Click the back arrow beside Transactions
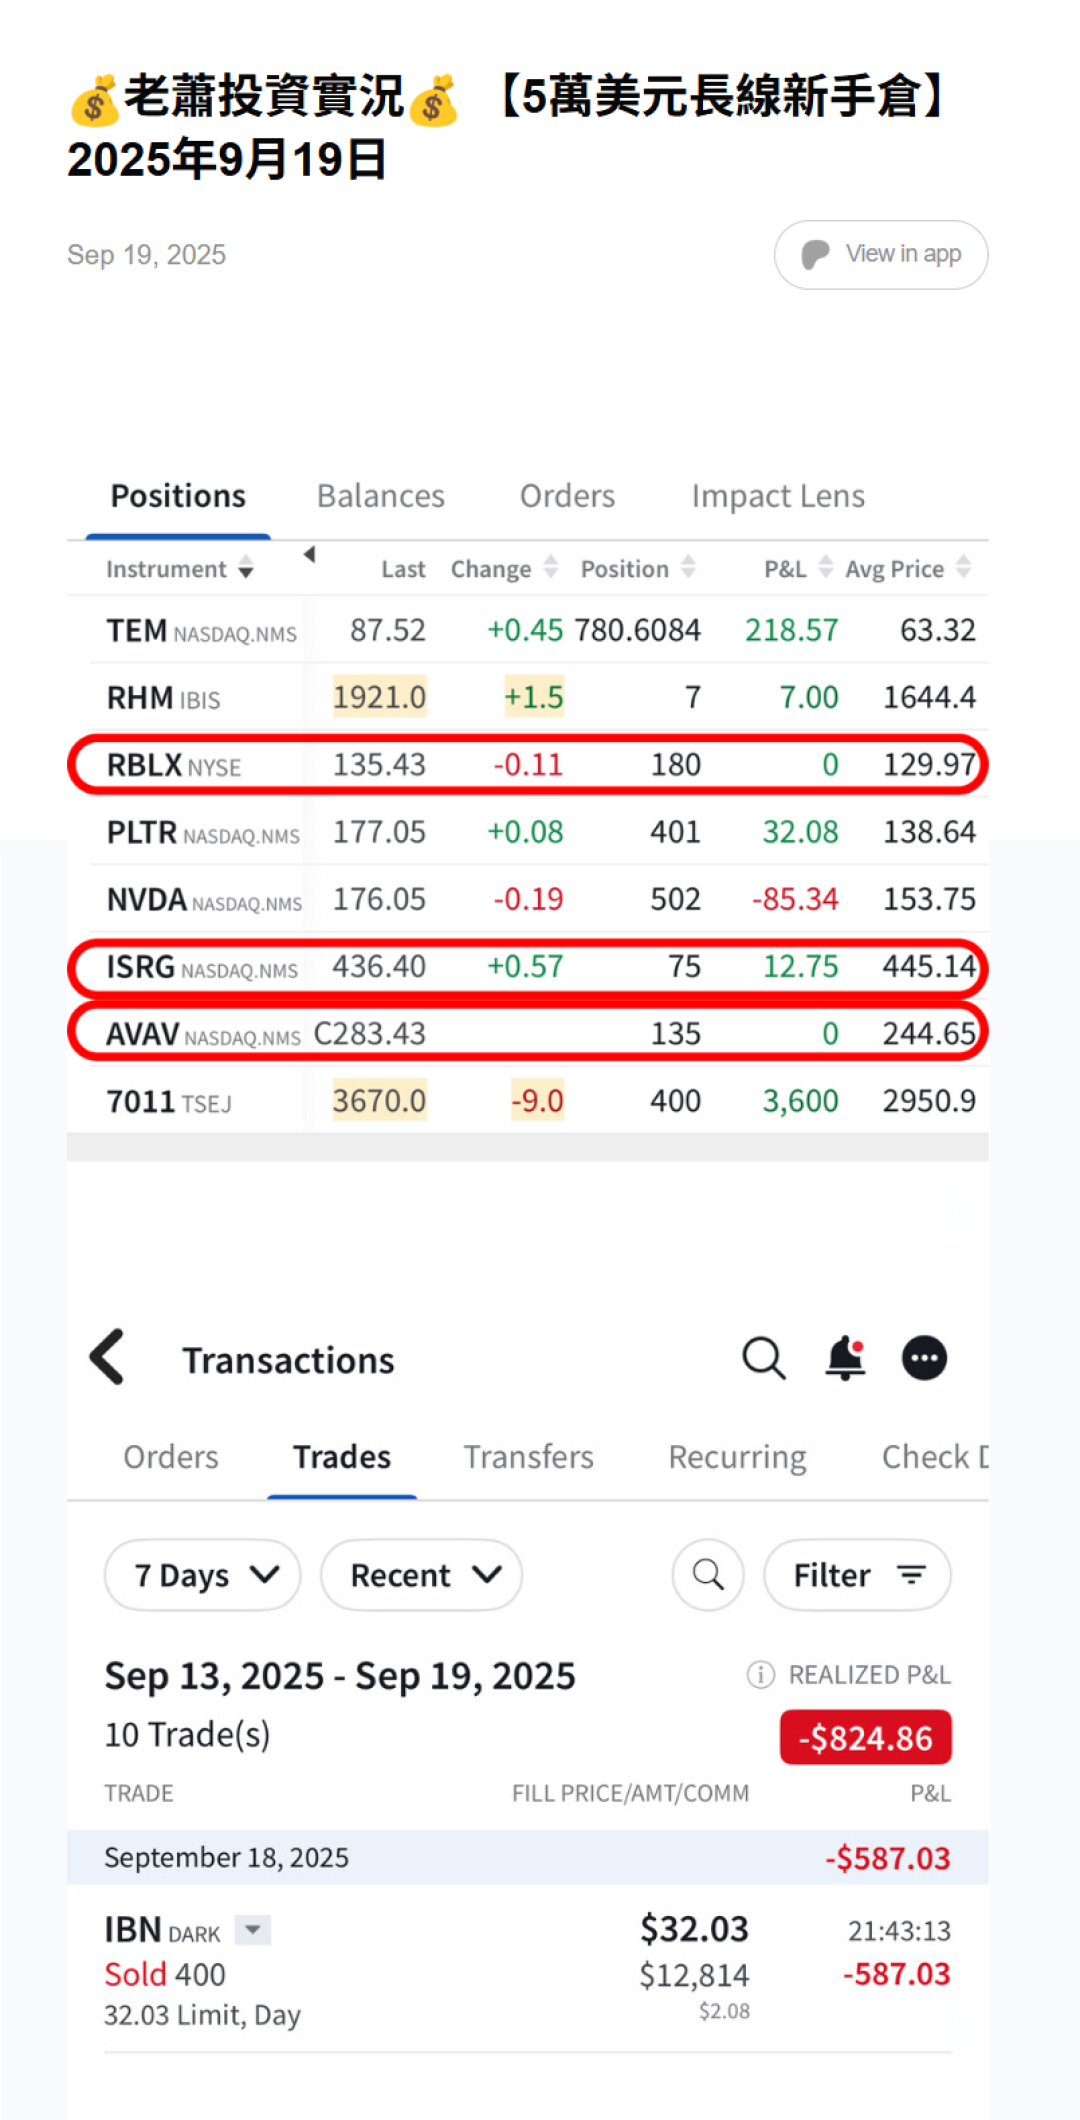Viewport: 1080px width, 2120px height. (x=108, y=1357)
